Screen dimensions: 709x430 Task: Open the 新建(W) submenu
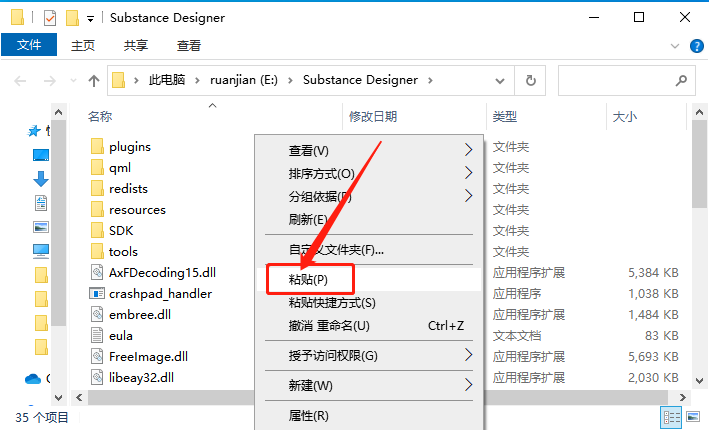(x=369, y=385)
